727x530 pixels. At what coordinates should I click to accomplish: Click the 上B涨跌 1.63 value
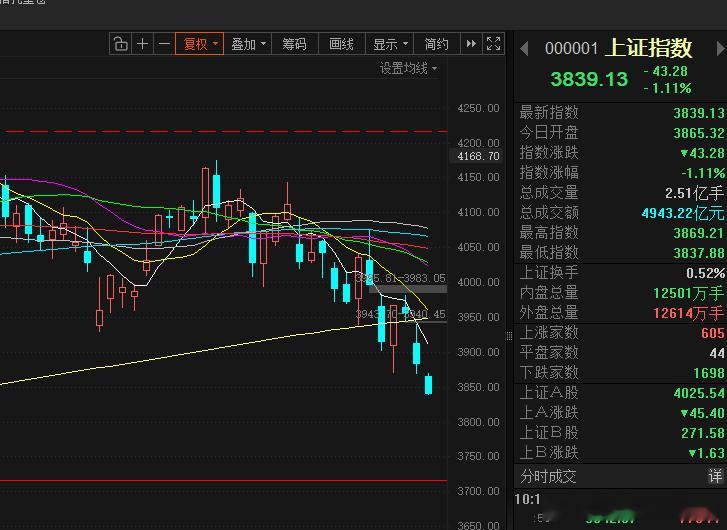tap(707, 453)
